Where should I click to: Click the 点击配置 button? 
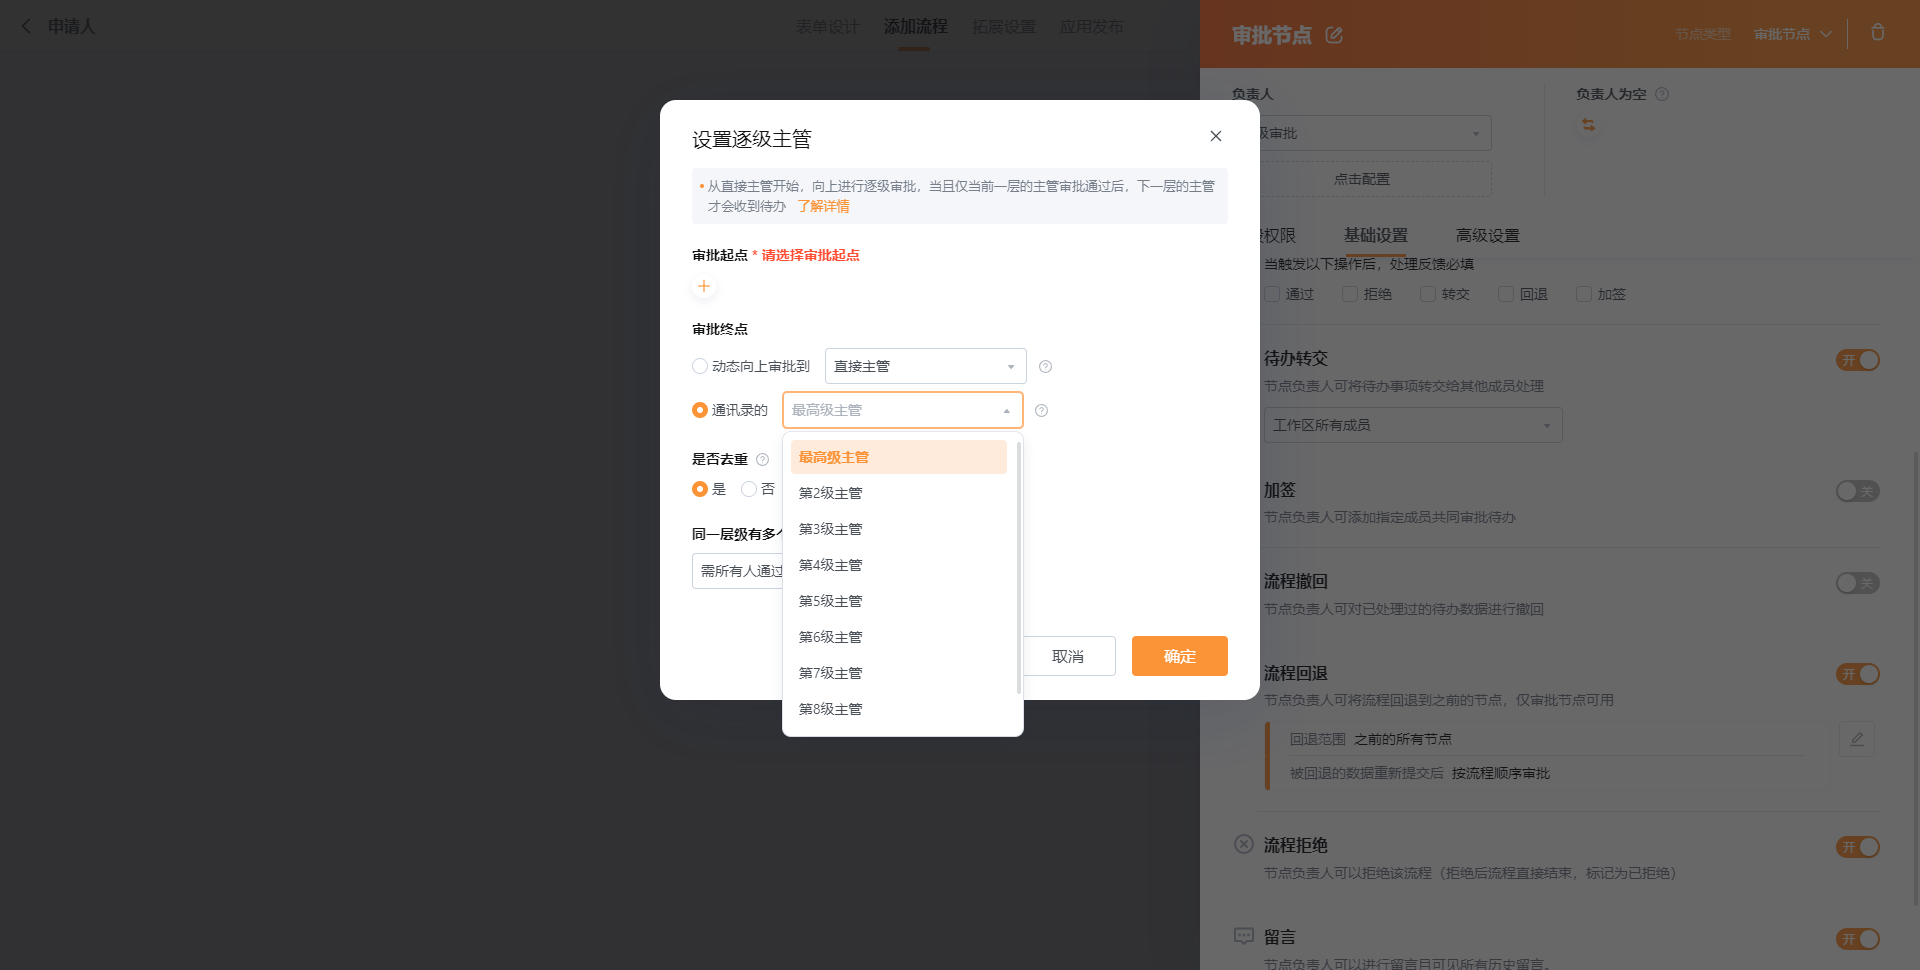(1375, 179)
